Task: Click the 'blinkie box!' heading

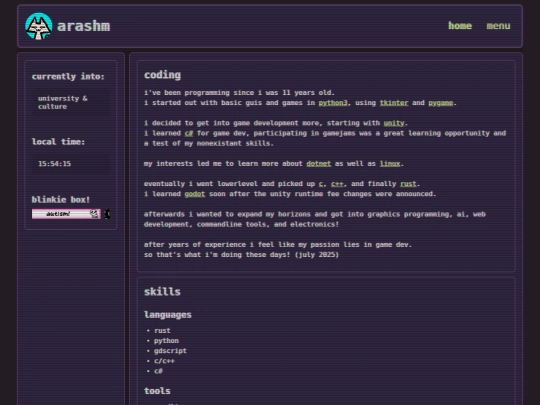Action: 61,200
